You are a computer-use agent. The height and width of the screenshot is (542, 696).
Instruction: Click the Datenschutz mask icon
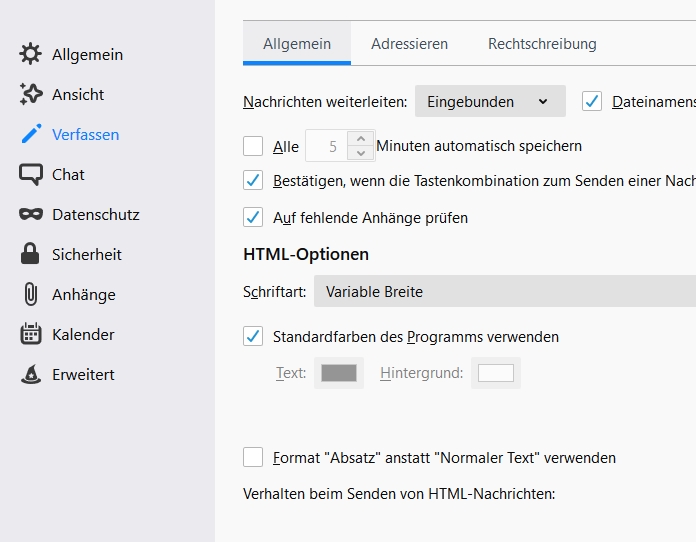tap(31, 214)
